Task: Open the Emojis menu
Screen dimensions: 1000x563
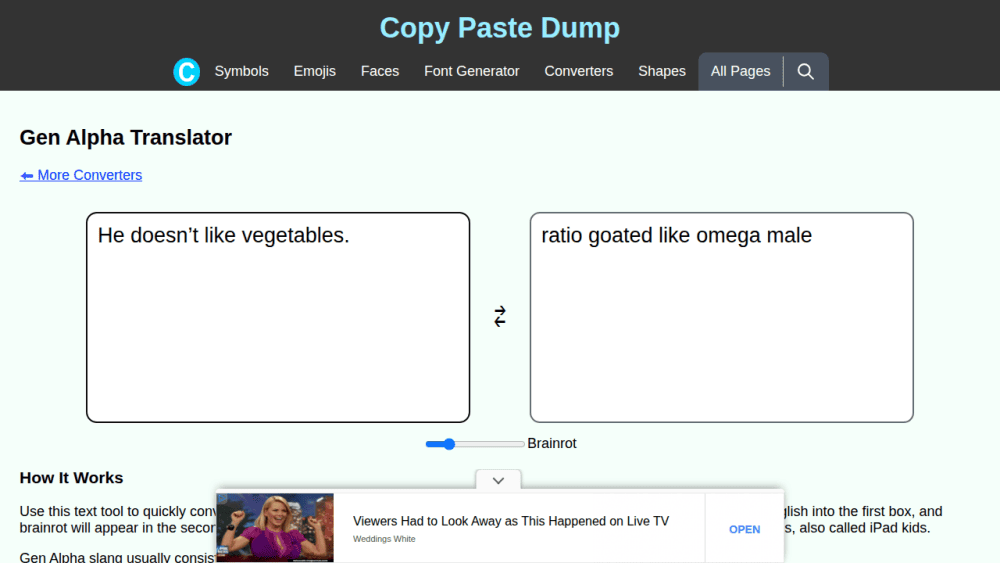Action: pyautogui.click(x=314, y=71)
